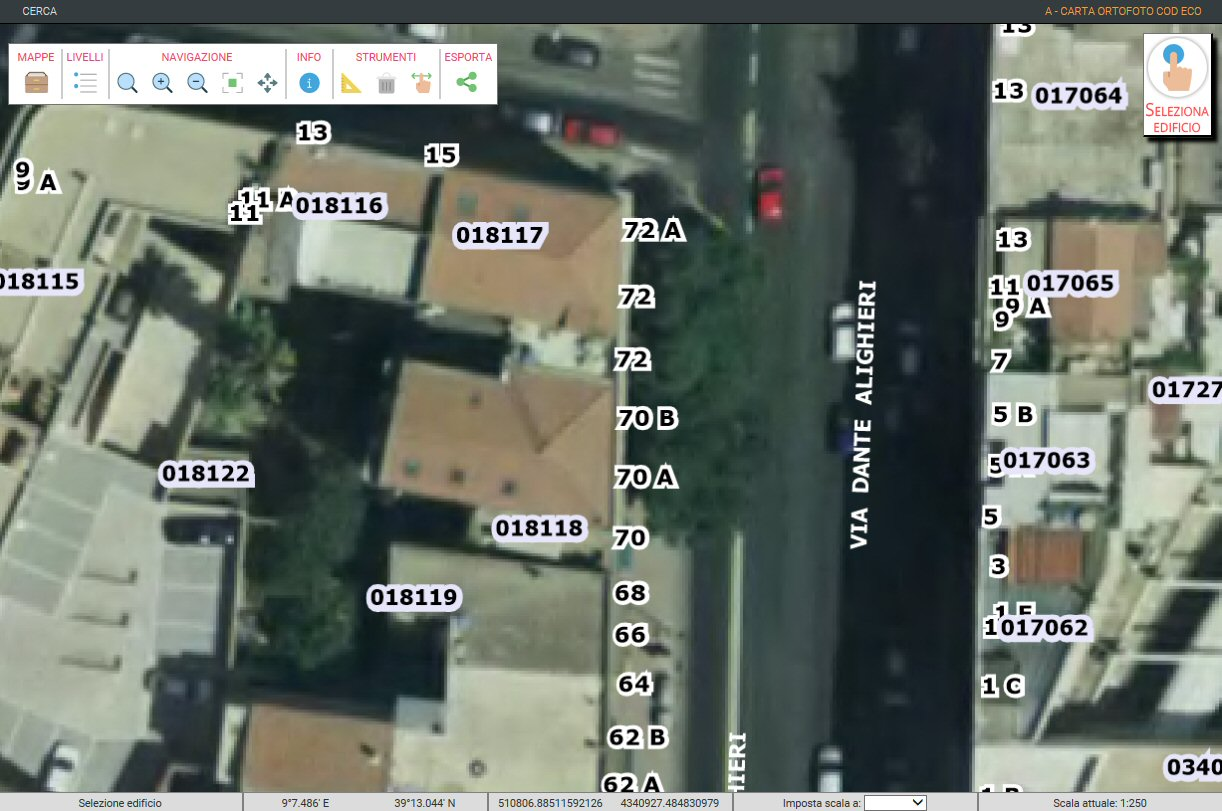Click house number label 70 B
The width and height of the screenshot is (1222, 811).
pyautogui.click(x=646, y=419)
